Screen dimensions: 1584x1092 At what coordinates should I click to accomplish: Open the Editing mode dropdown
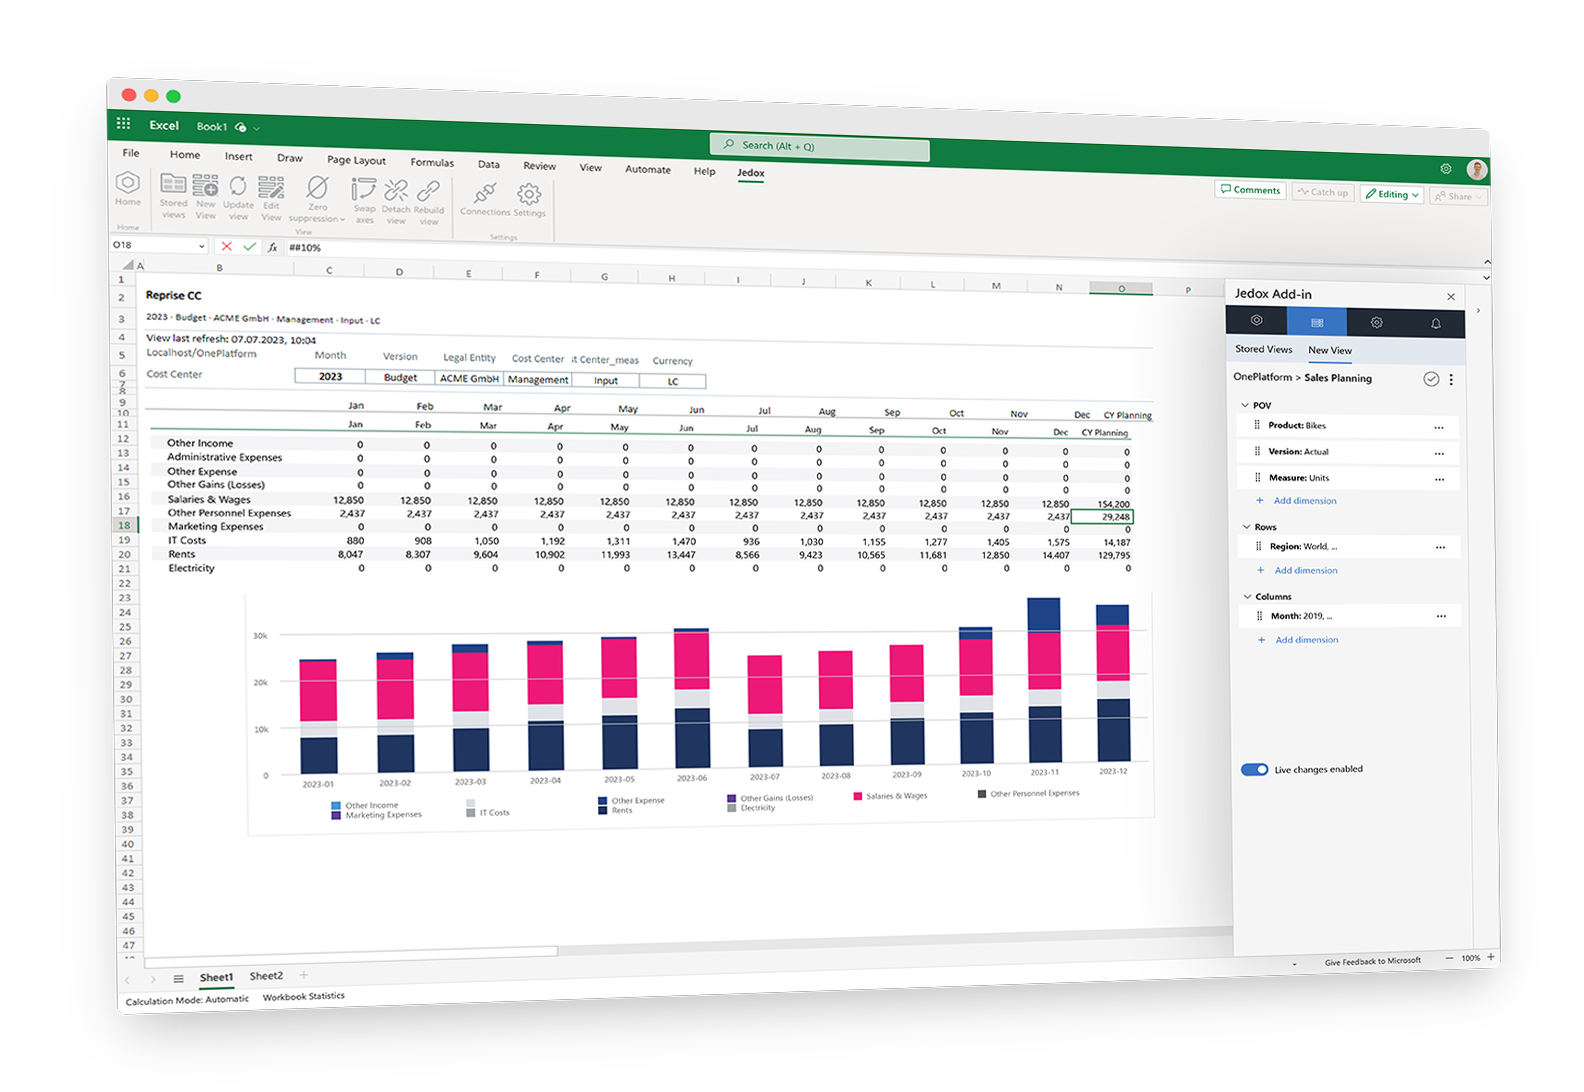point(1392,194)
